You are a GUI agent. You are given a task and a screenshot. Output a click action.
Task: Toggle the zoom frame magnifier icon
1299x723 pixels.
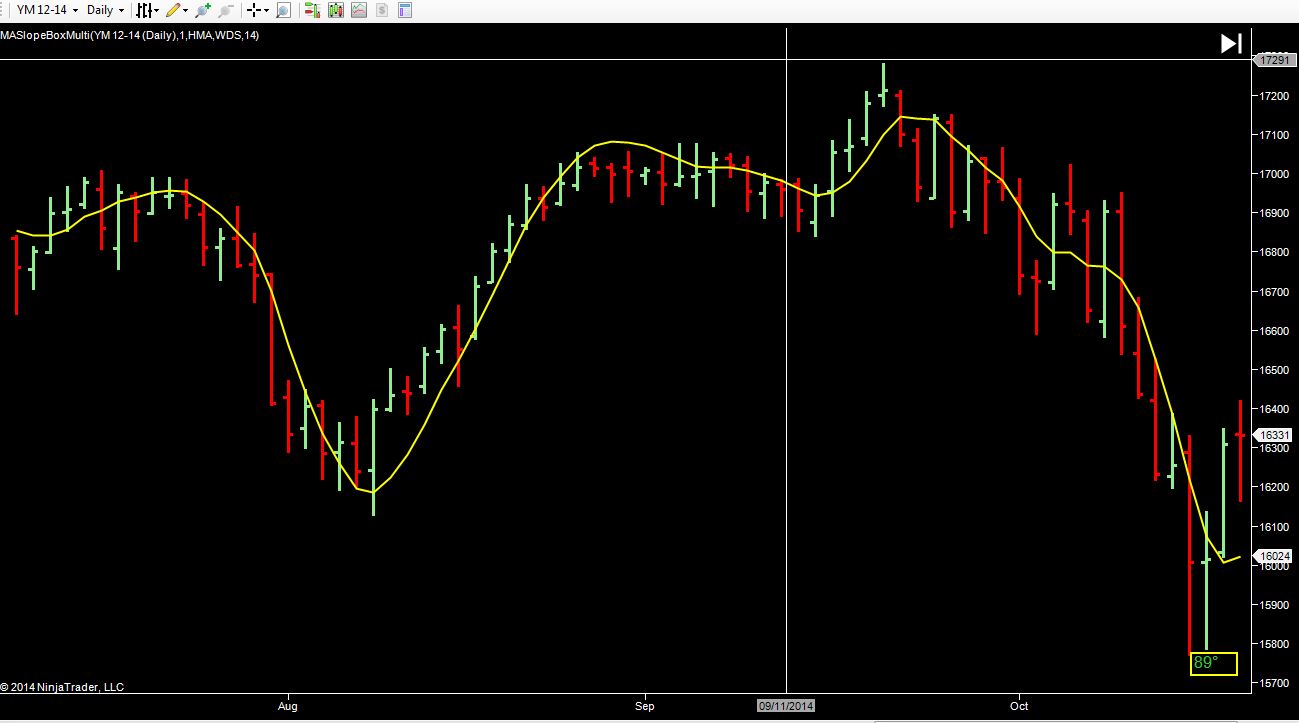283,10
